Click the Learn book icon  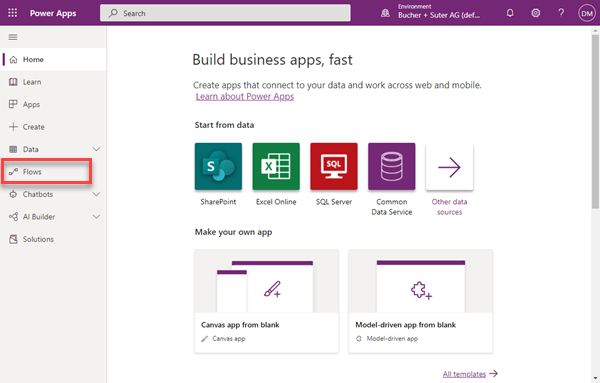click(13, 82)
